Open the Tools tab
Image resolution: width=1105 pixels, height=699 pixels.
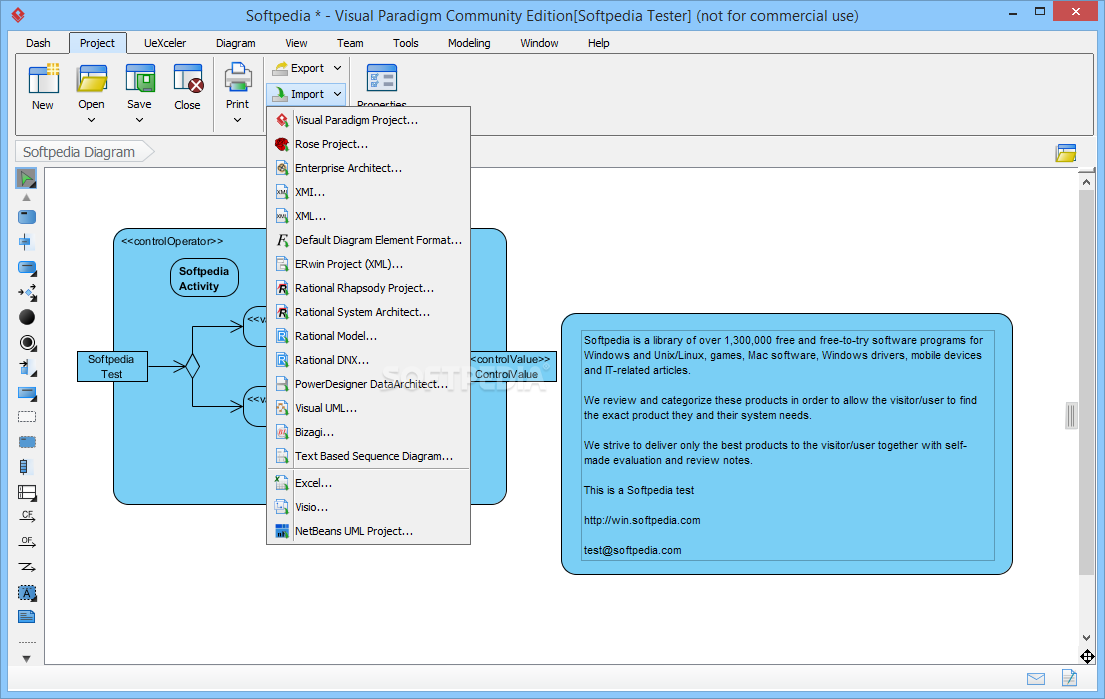pos(405,43)
